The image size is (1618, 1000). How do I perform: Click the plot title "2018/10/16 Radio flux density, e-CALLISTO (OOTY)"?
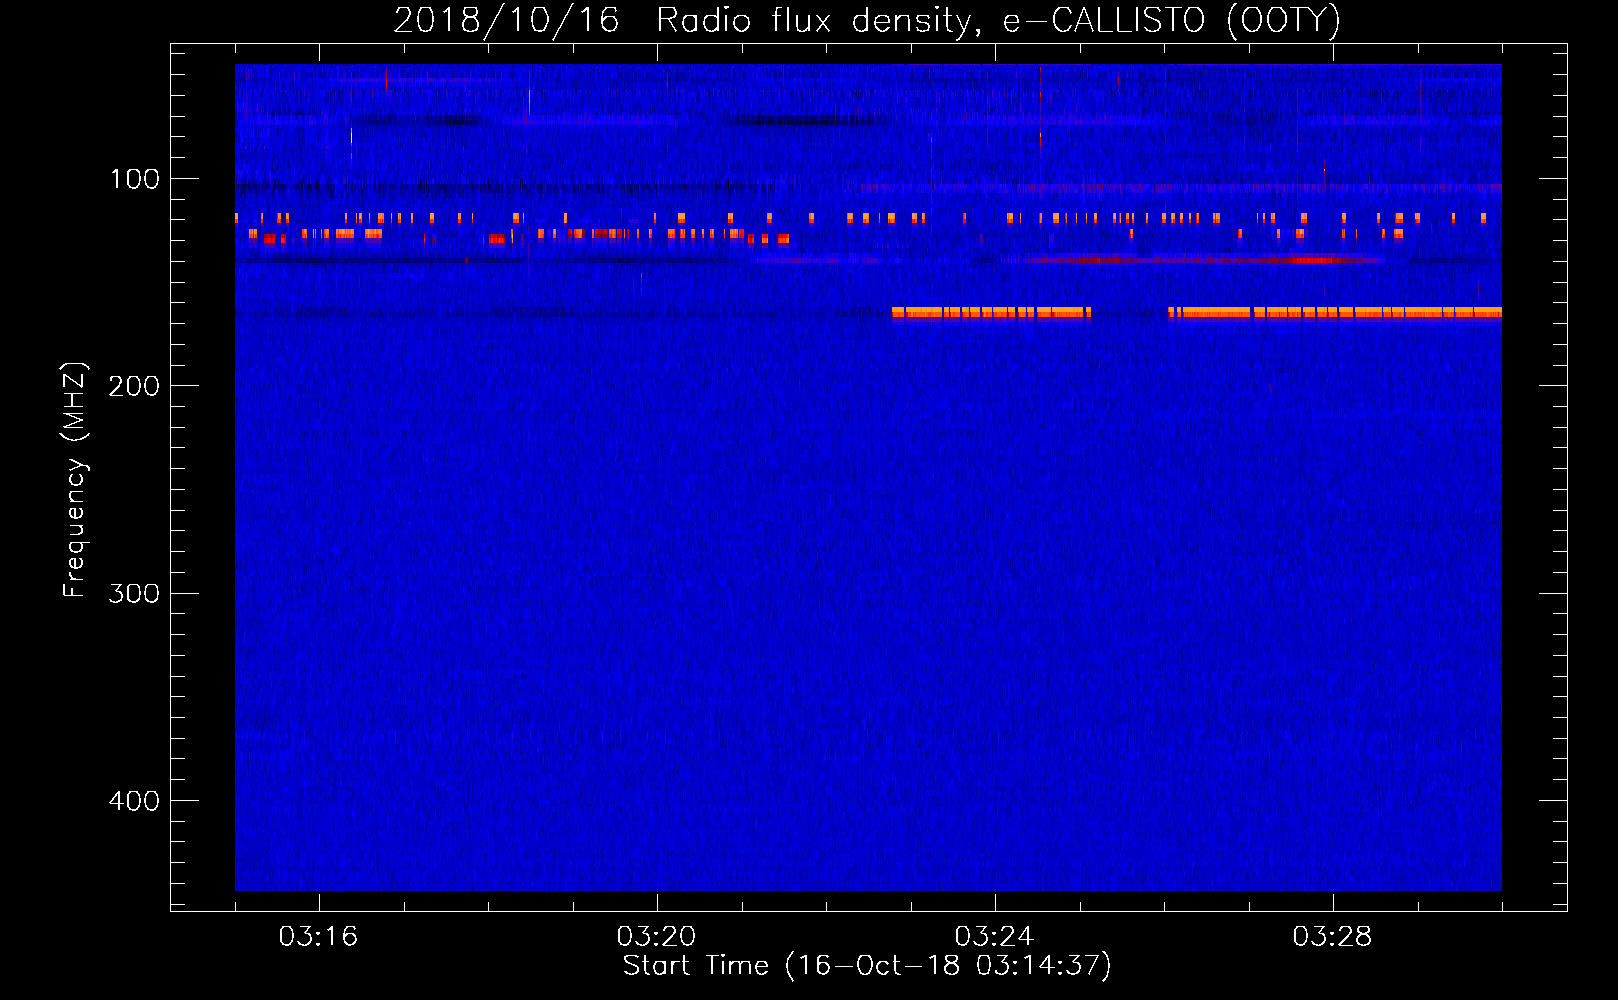point(867,20)
